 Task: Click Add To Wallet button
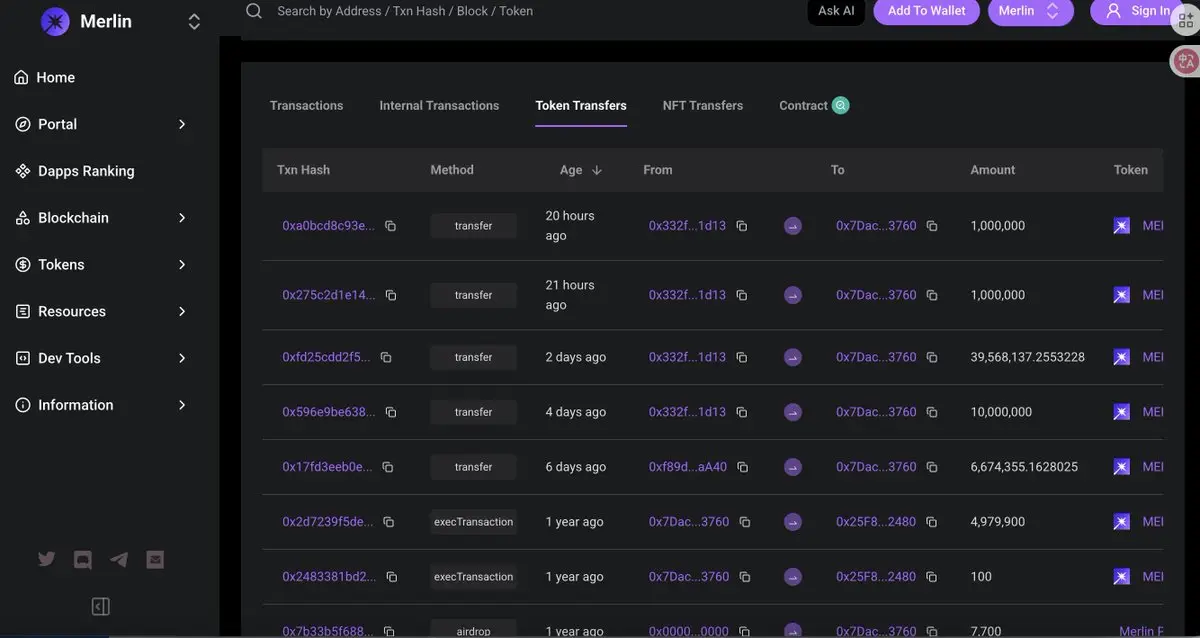pos(926,11)
